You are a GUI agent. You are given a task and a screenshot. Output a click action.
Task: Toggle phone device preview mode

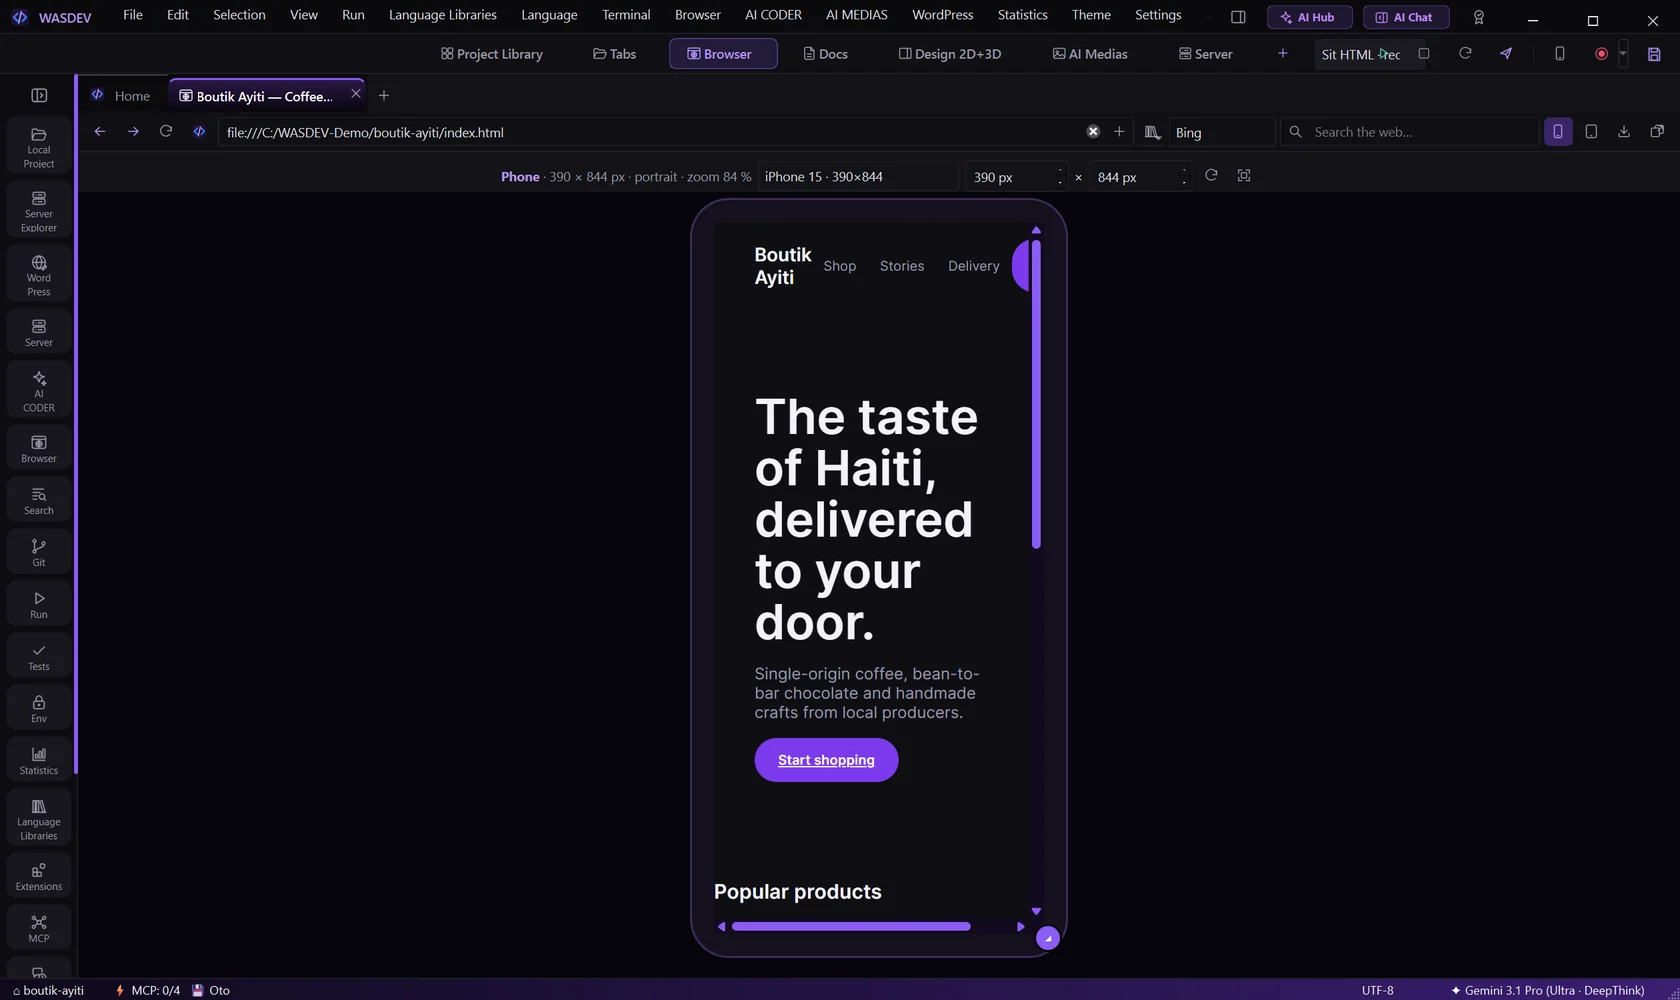(1558, 132)
